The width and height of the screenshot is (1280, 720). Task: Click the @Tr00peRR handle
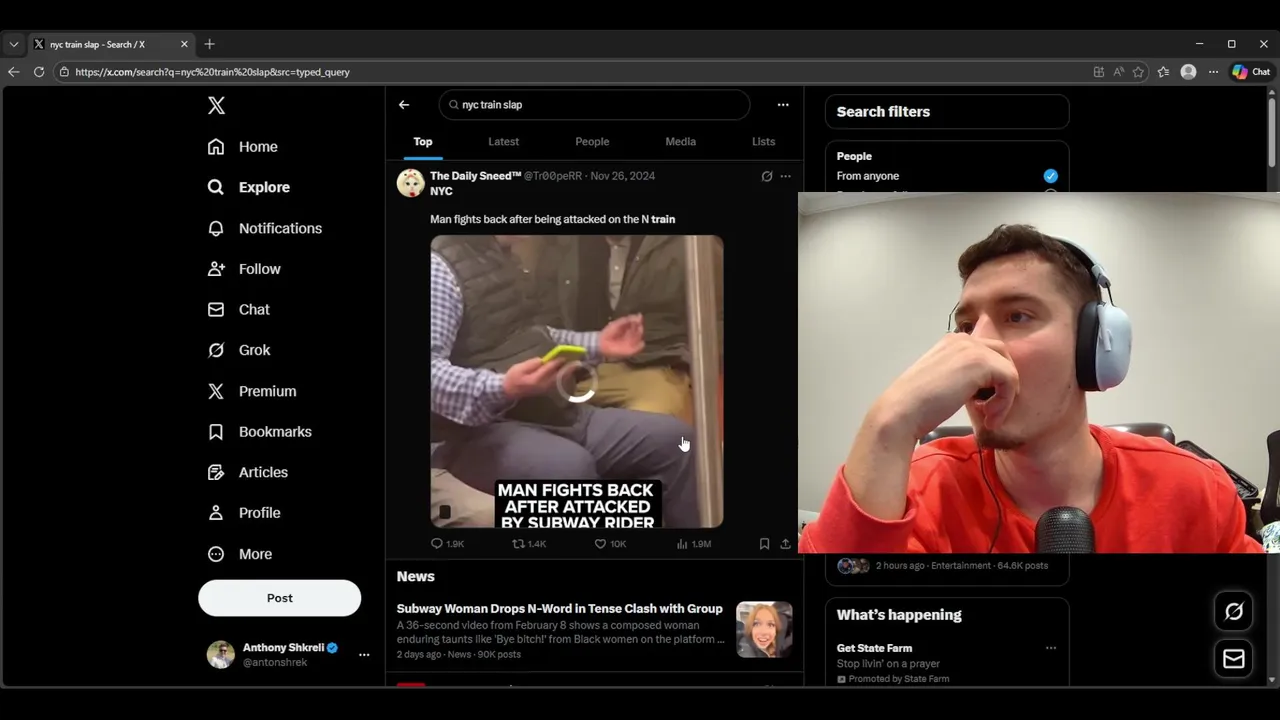click(x=553, y=176)
